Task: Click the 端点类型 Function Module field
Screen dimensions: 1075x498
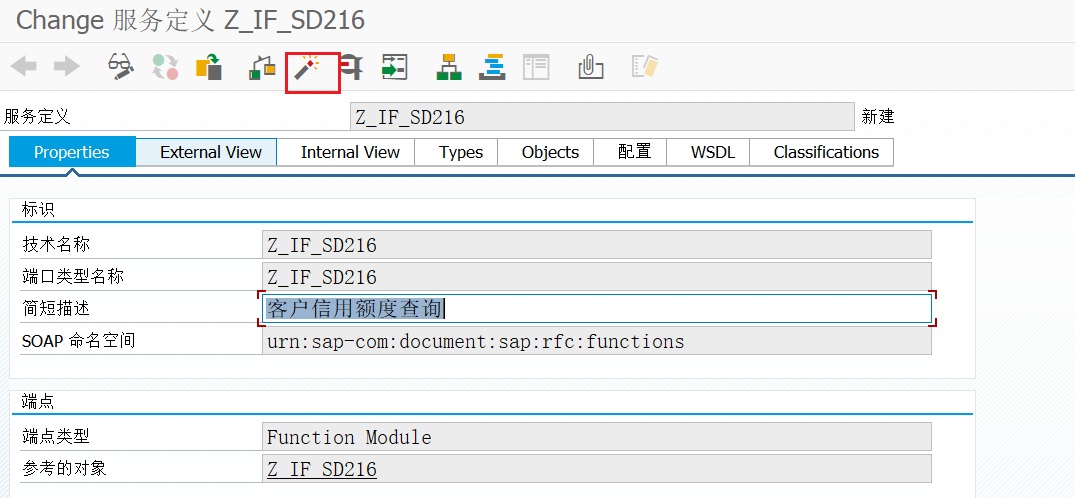Action: 596,437
